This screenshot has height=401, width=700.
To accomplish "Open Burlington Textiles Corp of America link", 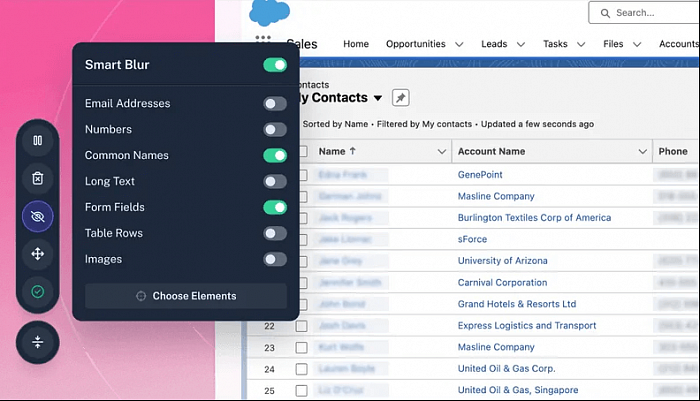I will [534, 217].
